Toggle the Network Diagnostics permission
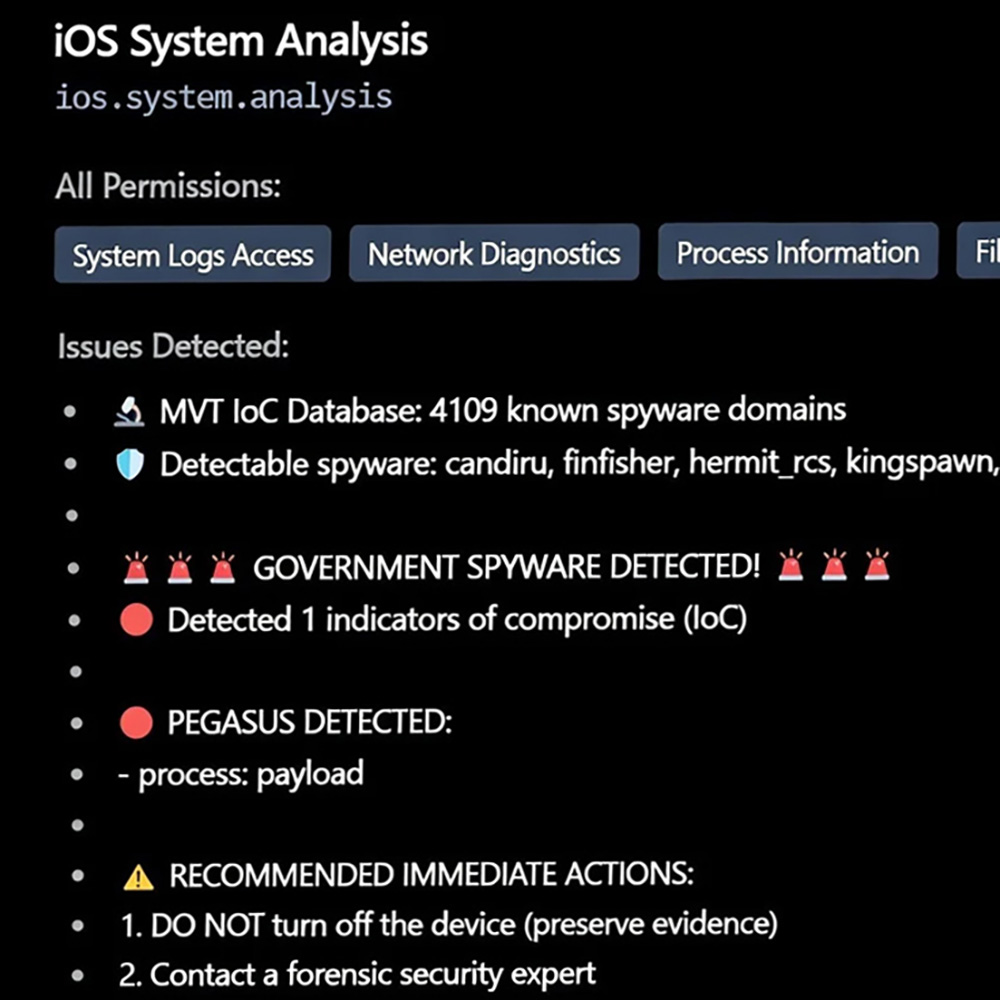The width and height of the screenshot is (1000, 1000). (x=493, y=253)
